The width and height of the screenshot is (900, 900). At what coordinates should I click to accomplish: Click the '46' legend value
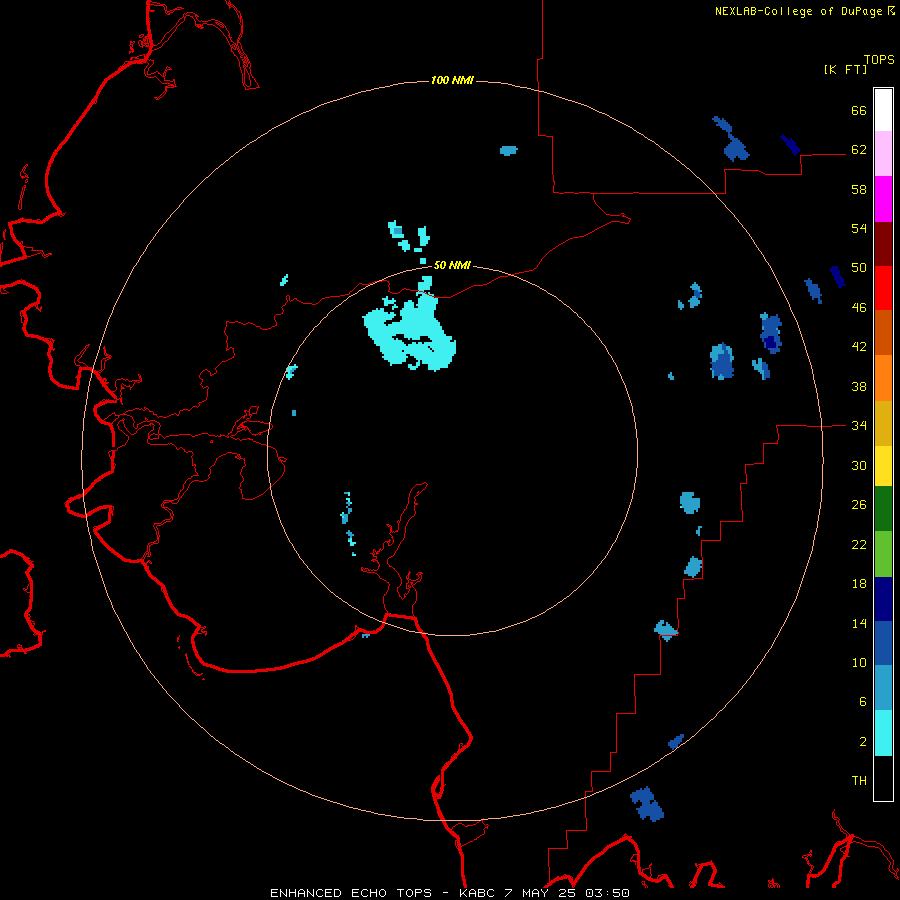click(x=859, y=308)
